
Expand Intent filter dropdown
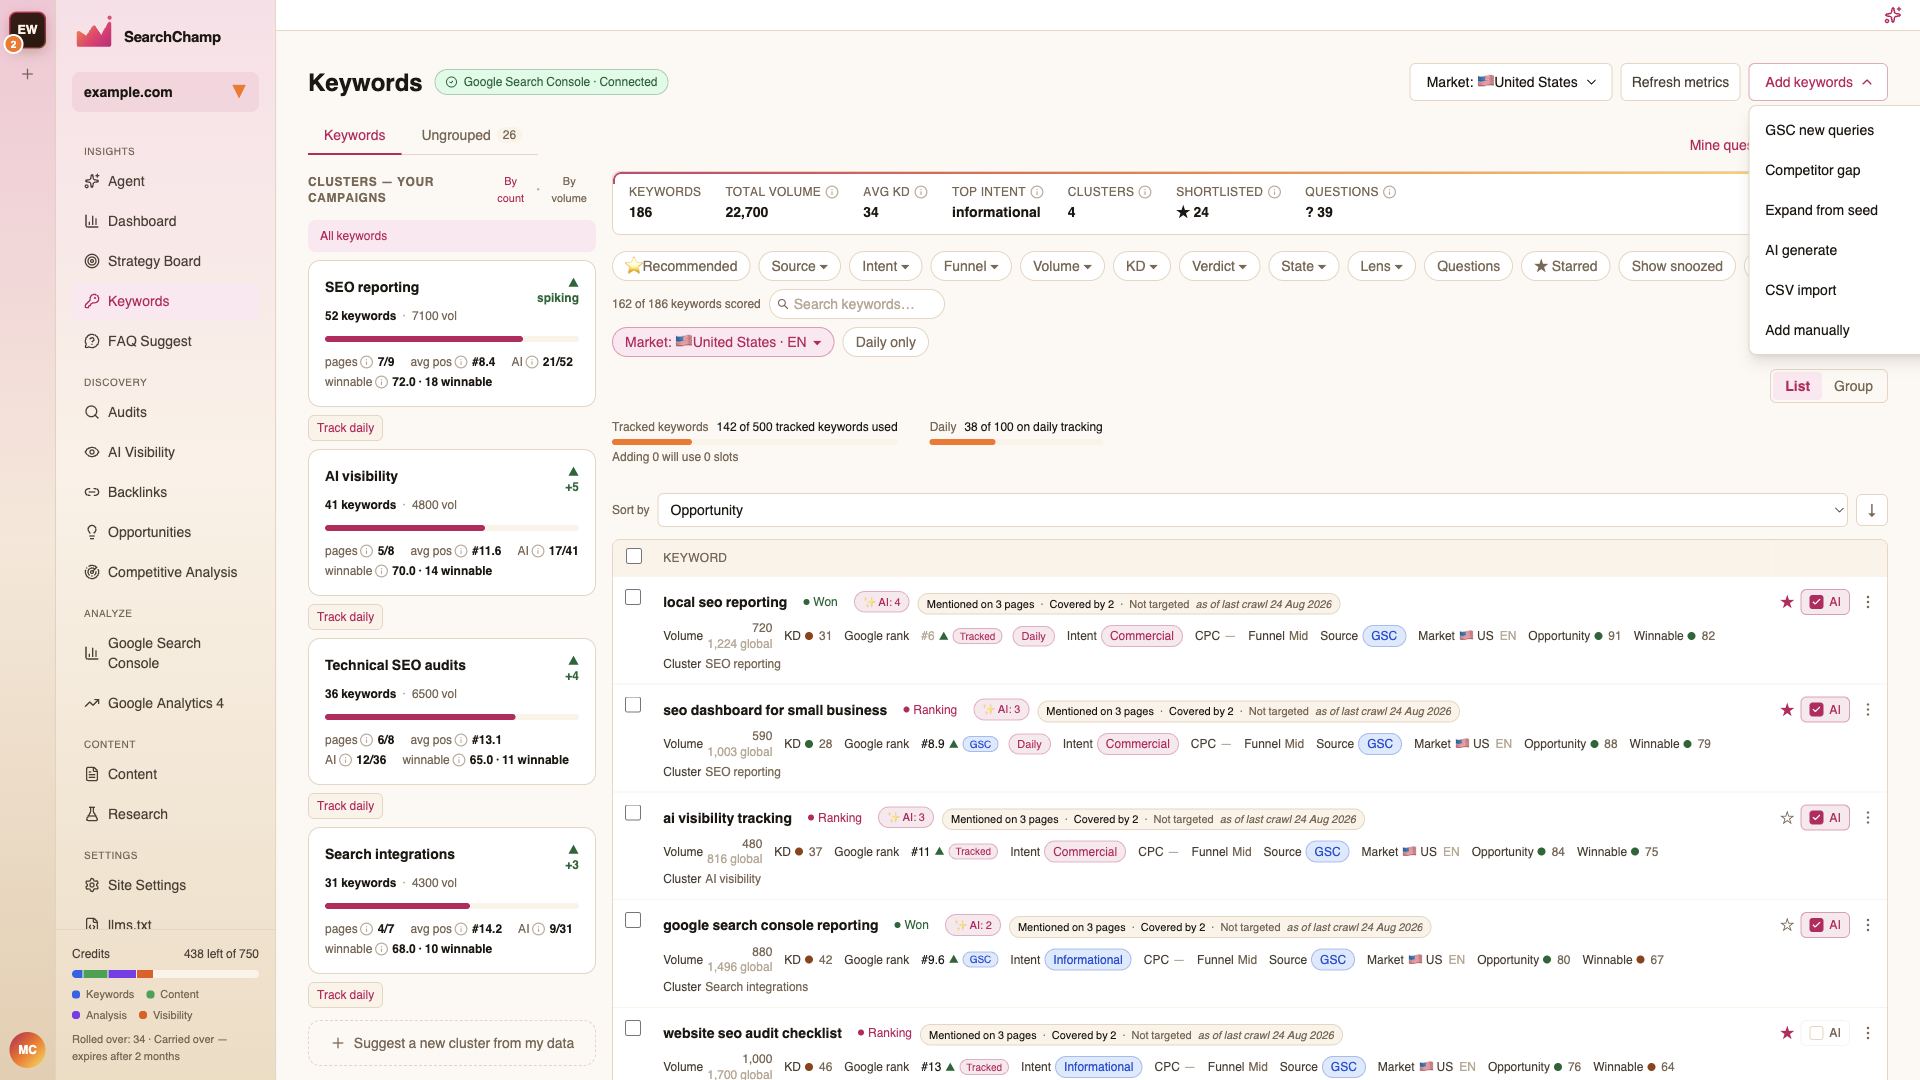[885, 266]
